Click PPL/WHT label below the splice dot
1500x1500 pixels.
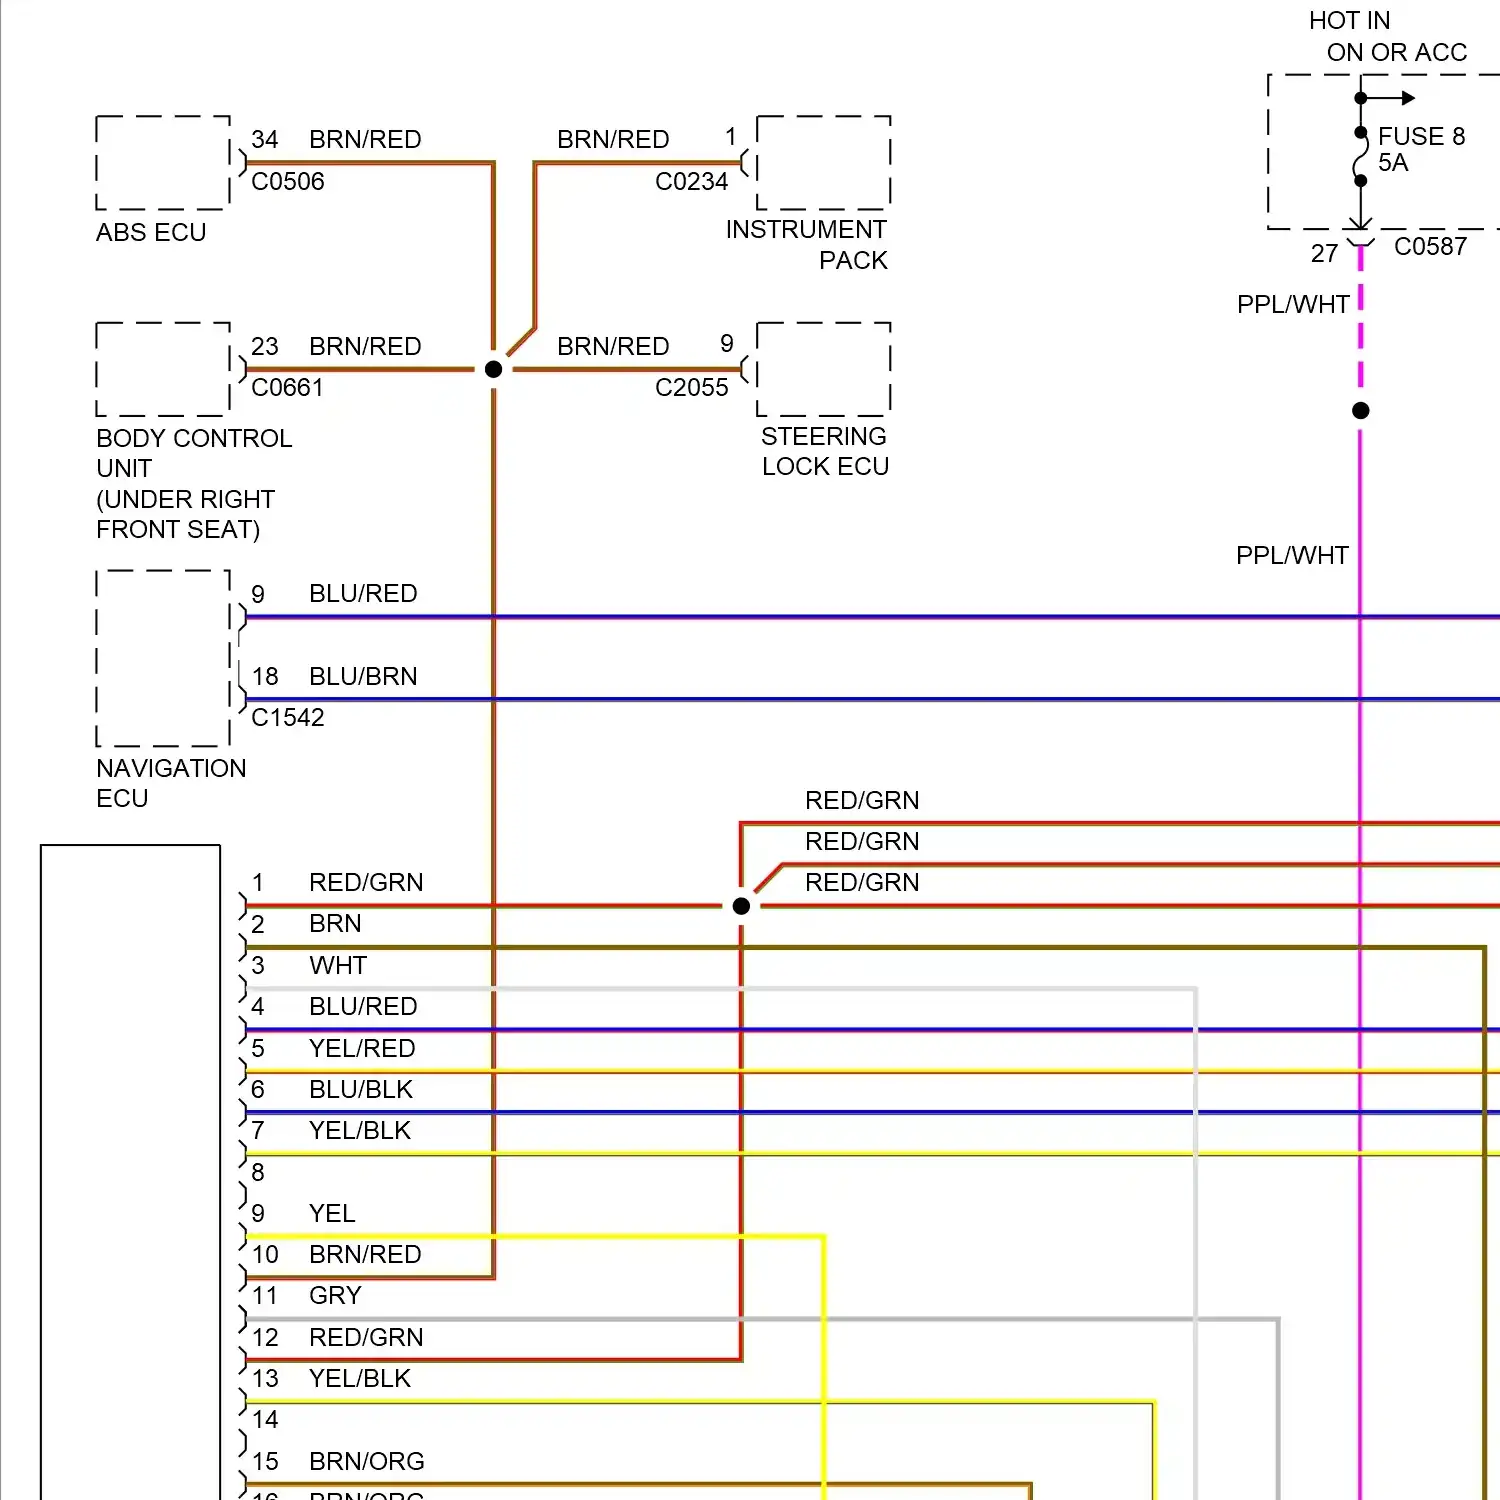(1293, 555)
